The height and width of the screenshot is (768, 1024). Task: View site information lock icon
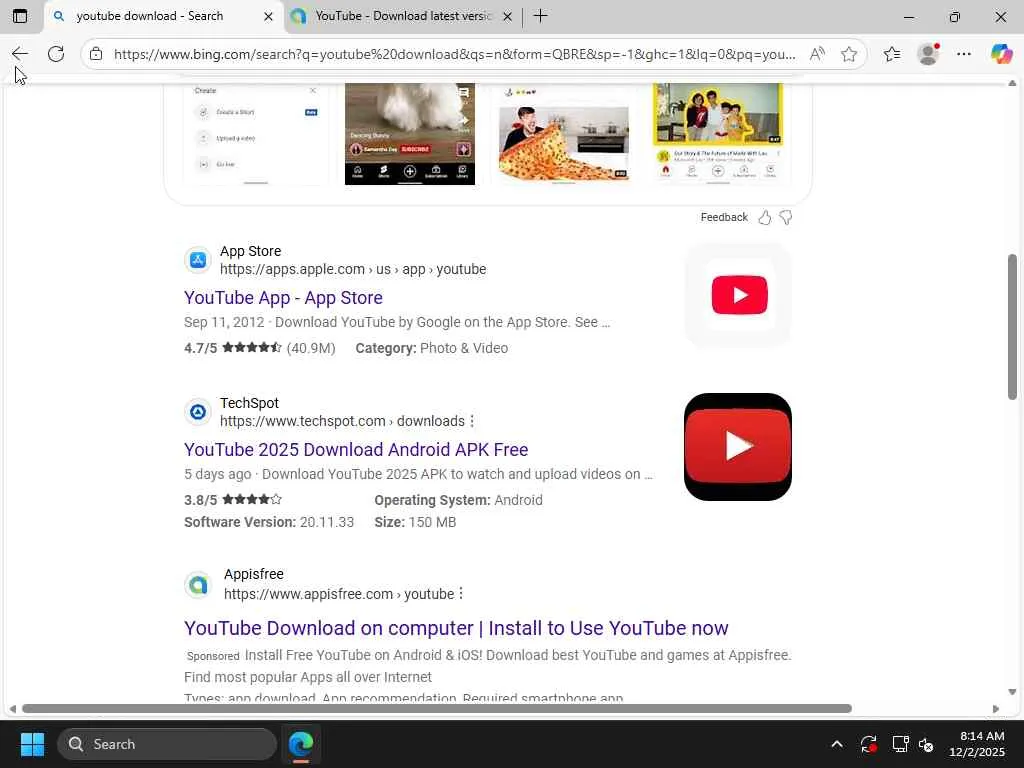tap(96, 54)
